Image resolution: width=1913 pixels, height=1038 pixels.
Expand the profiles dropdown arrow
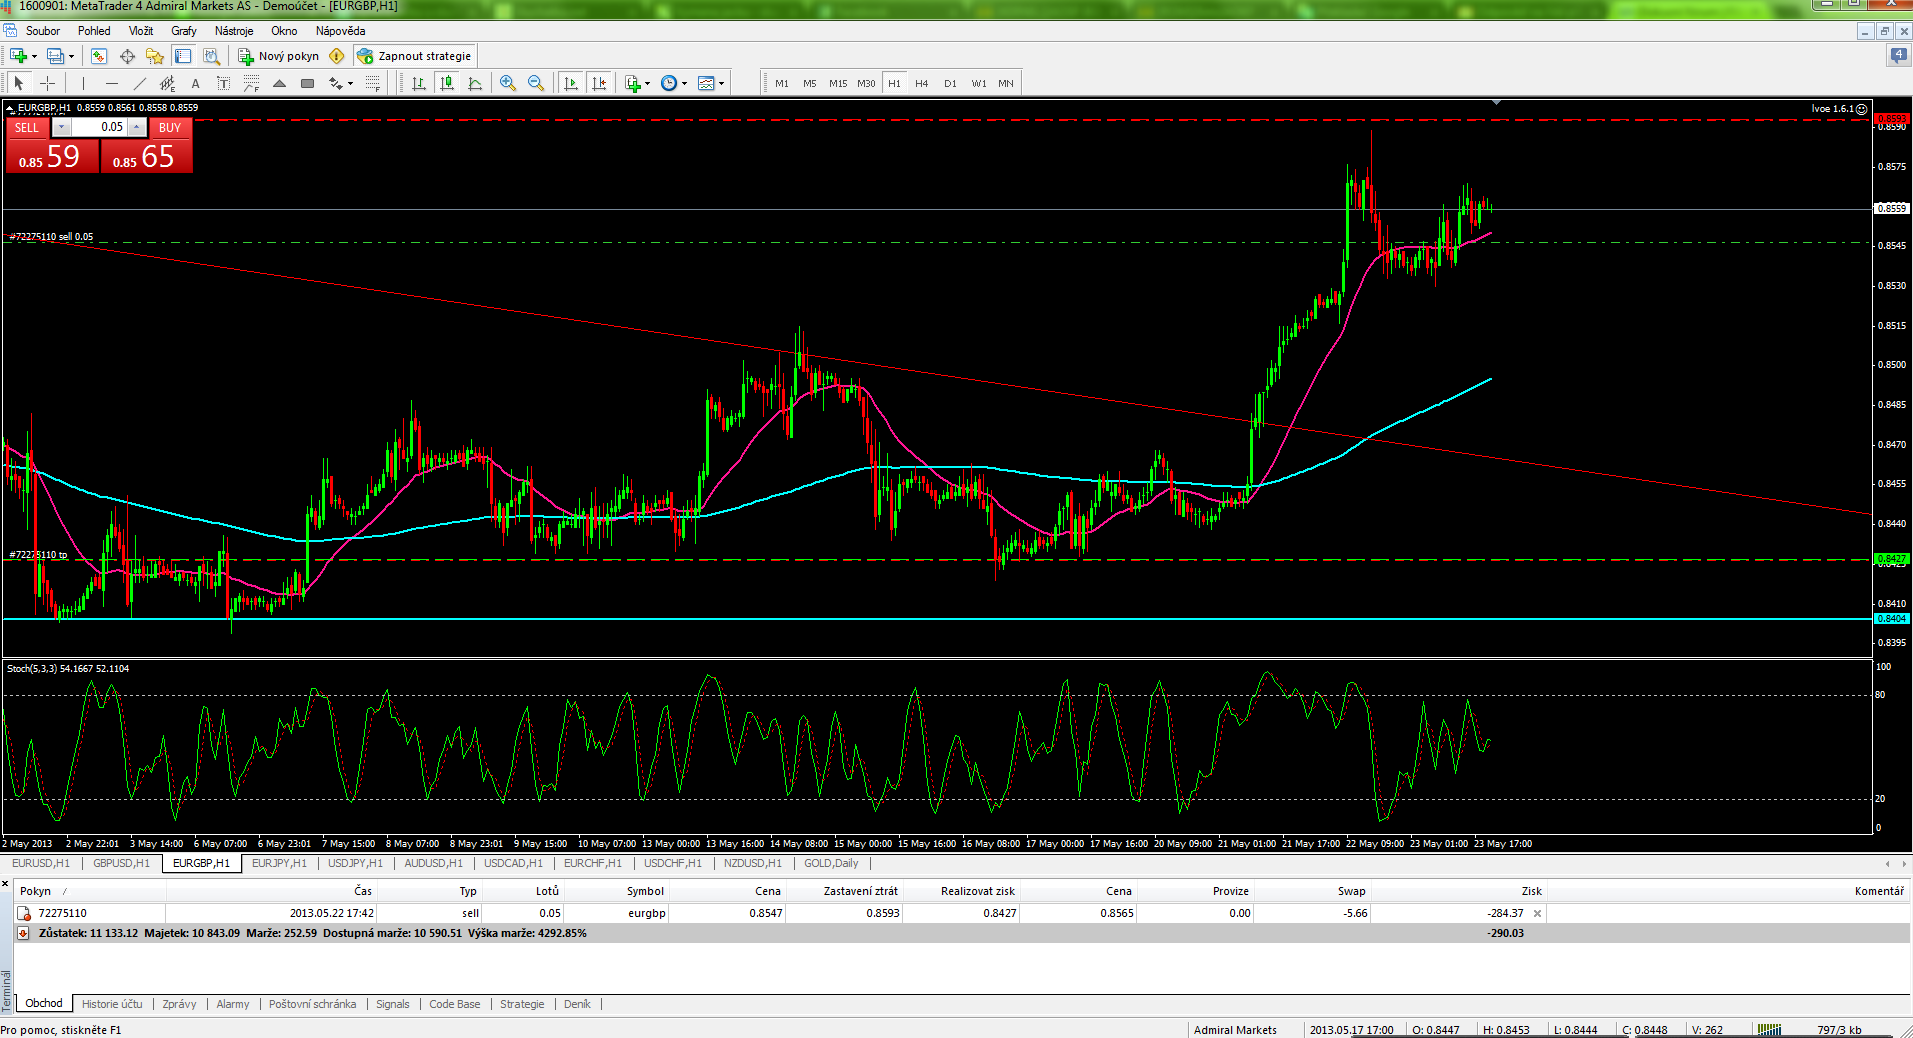point(72,56)
